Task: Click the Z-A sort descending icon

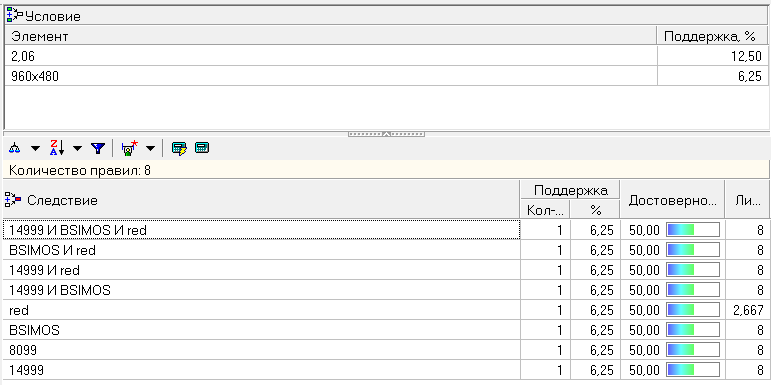Action: pos(57,148)
